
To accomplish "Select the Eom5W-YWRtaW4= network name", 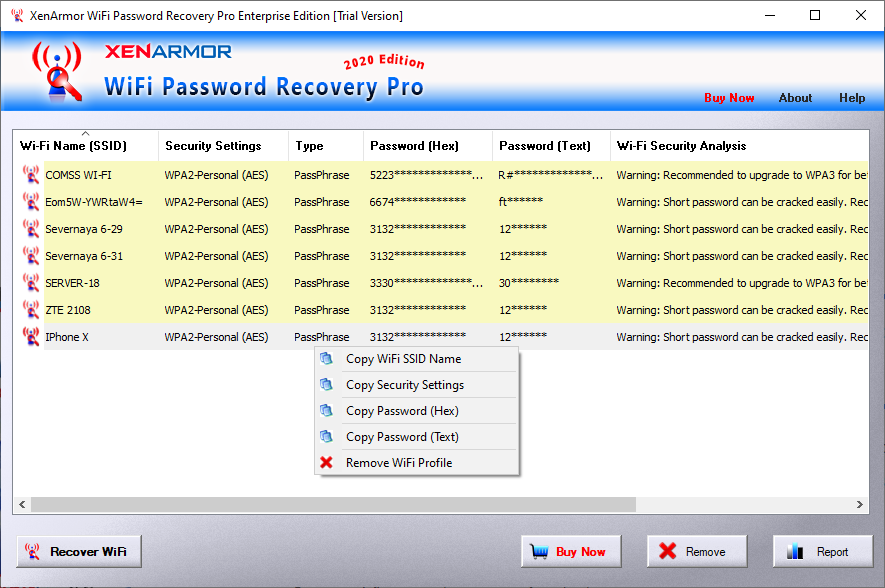I will coord(94,202).
